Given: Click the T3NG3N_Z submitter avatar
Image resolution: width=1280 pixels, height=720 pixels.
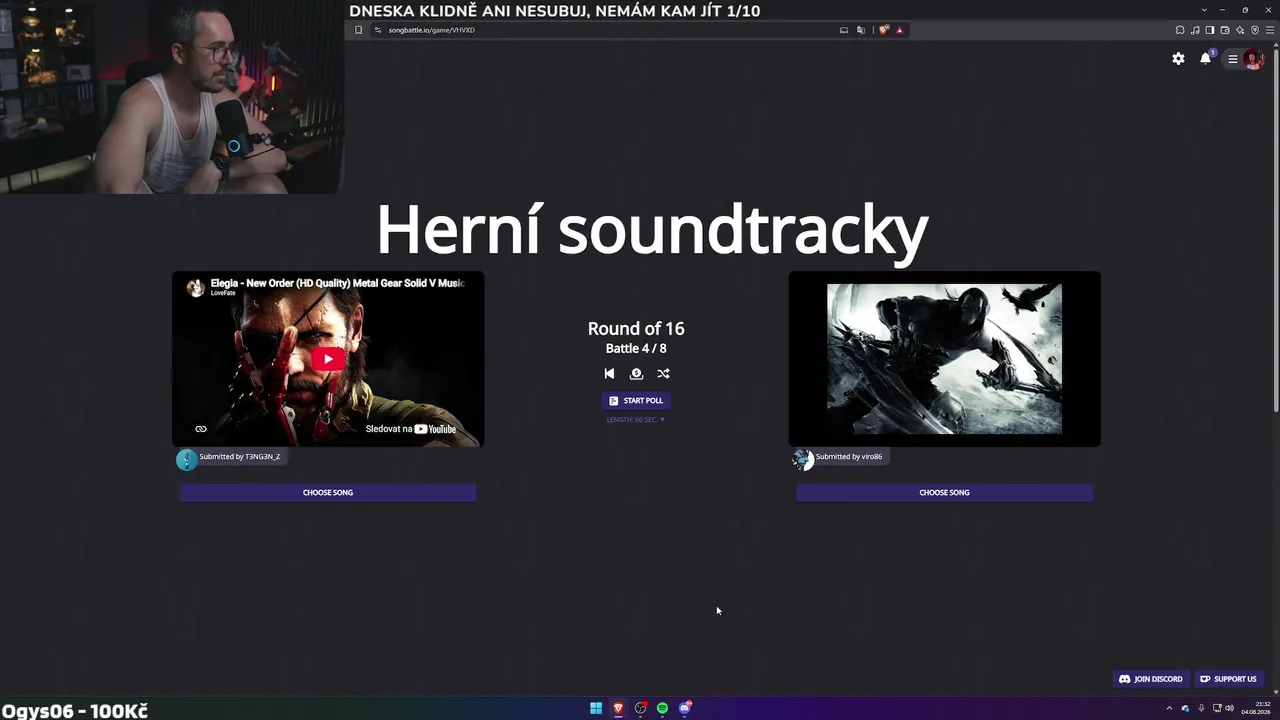Looking at the screenshot, I should (x=186, y=459).
